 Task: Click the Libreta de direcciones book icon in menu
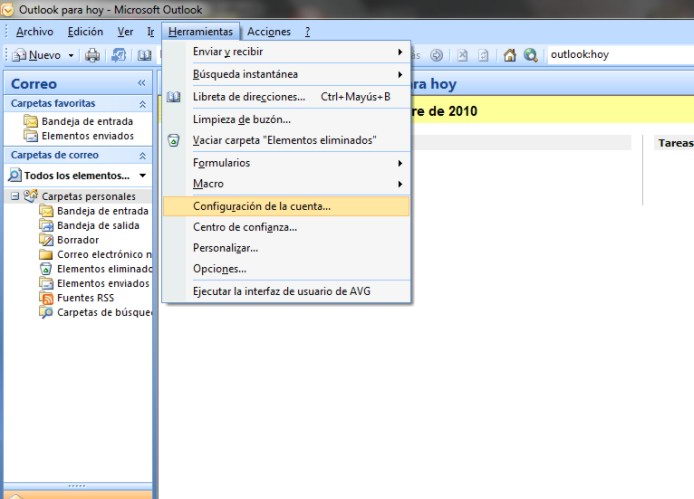pyautogui.click(x=174, y=97)
